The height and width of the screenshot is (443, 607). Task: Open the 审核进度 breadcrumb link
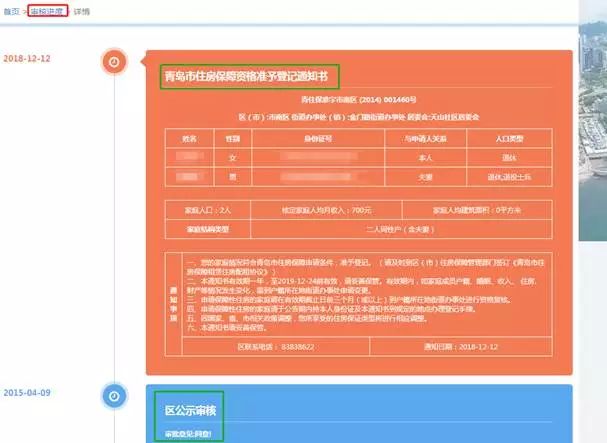pos(47,11)
